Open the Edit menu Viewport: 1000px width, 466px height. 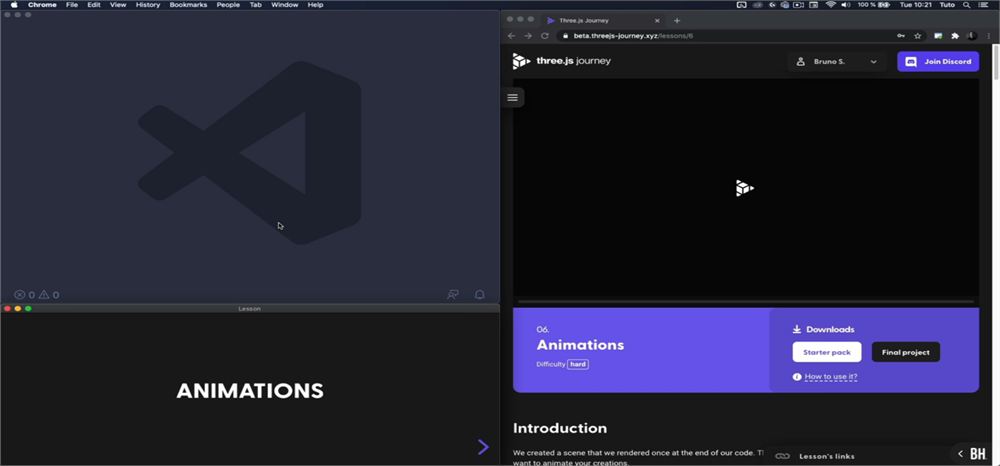tap(94, 4)
